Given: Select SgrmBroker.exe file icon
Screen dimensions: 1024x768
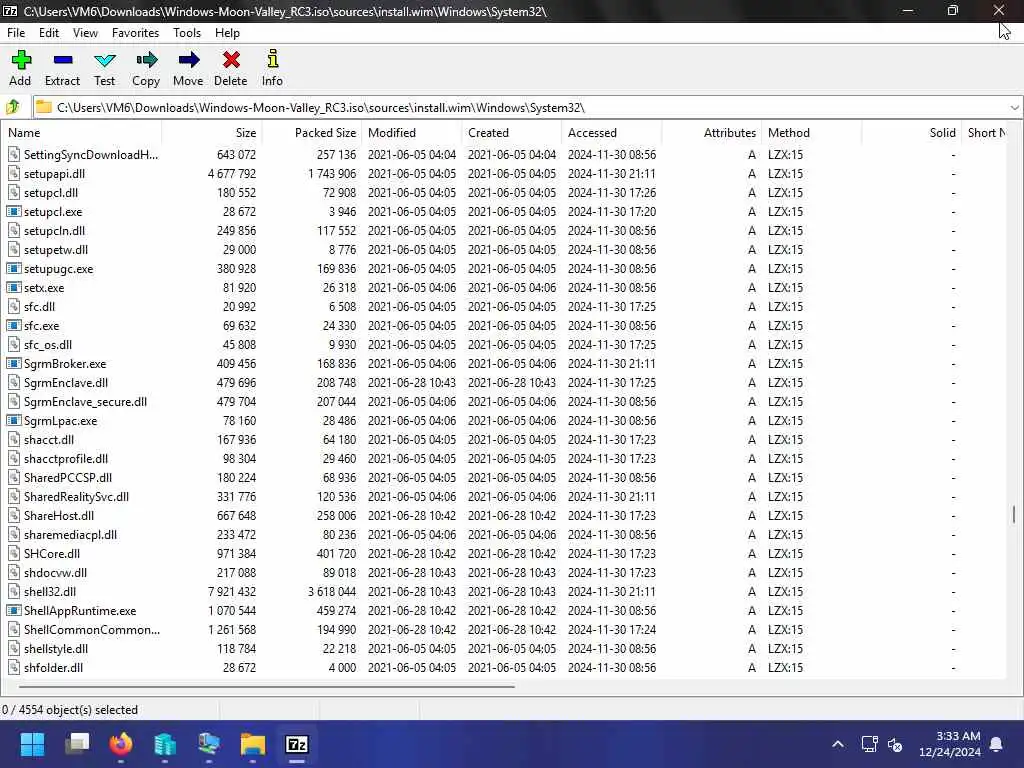Looking at the screenshot, I should [14, 364].
